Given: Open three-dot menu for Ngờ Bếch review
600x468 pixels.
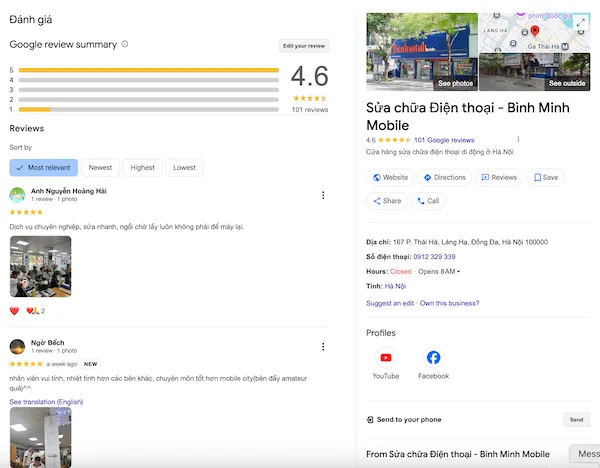Looking at the screenshot, I should pyautogui.click(x=322, y=347).
